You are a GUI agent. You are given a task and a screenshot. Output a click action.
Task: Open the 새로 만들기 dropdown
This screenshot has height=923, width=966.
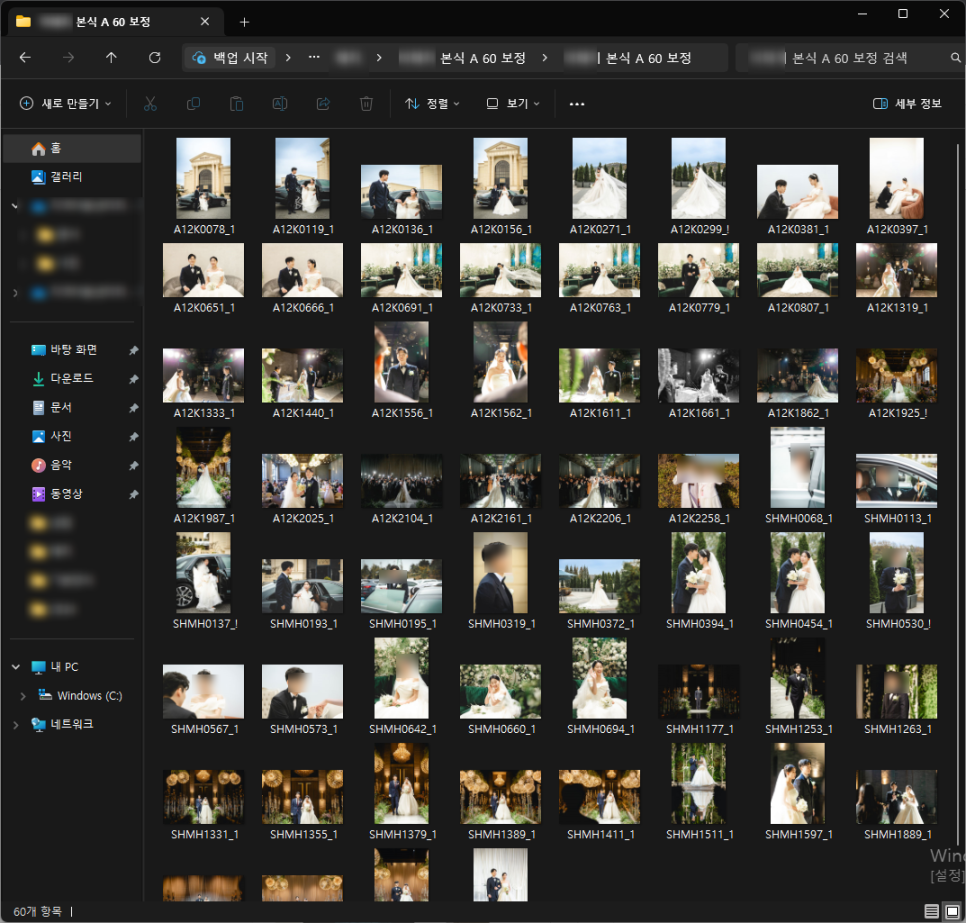click(65, 104)
